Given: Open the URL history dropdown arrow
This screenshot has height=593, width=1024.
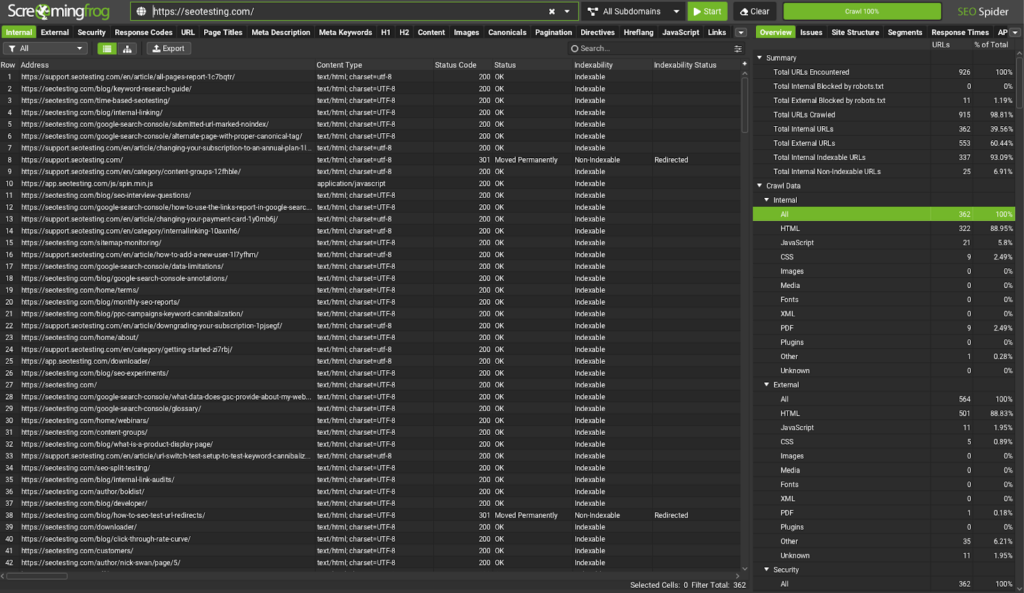Looking at the screenshot, I should point(567,11).
